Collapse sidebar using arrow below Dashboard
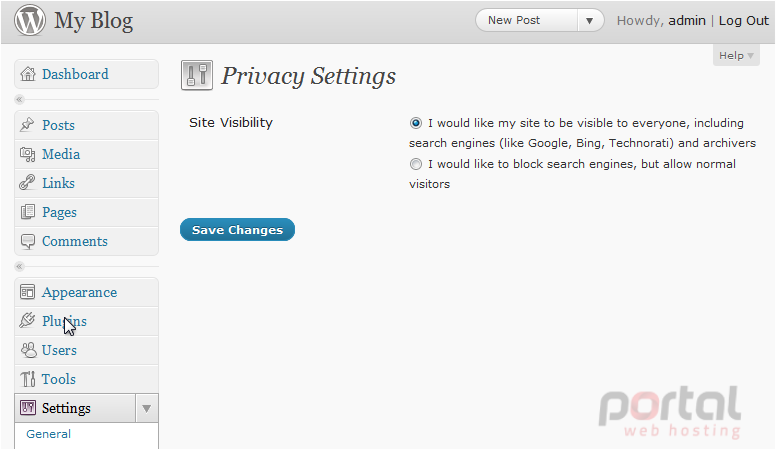Screen dimensions: 776x450 19,100
